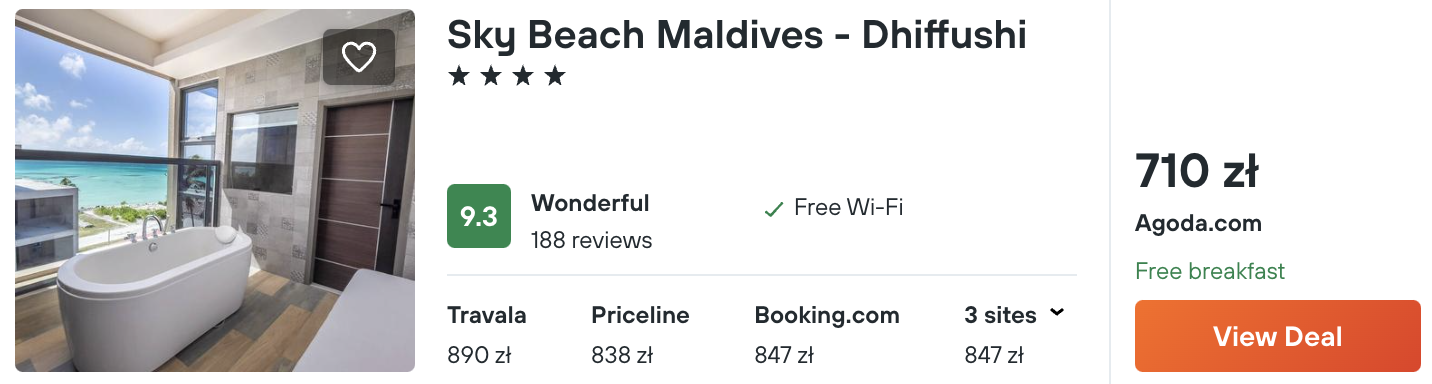Open the 3 sites price list
The height and width of the screenshot is (384, 1432).
(1015, 334)
